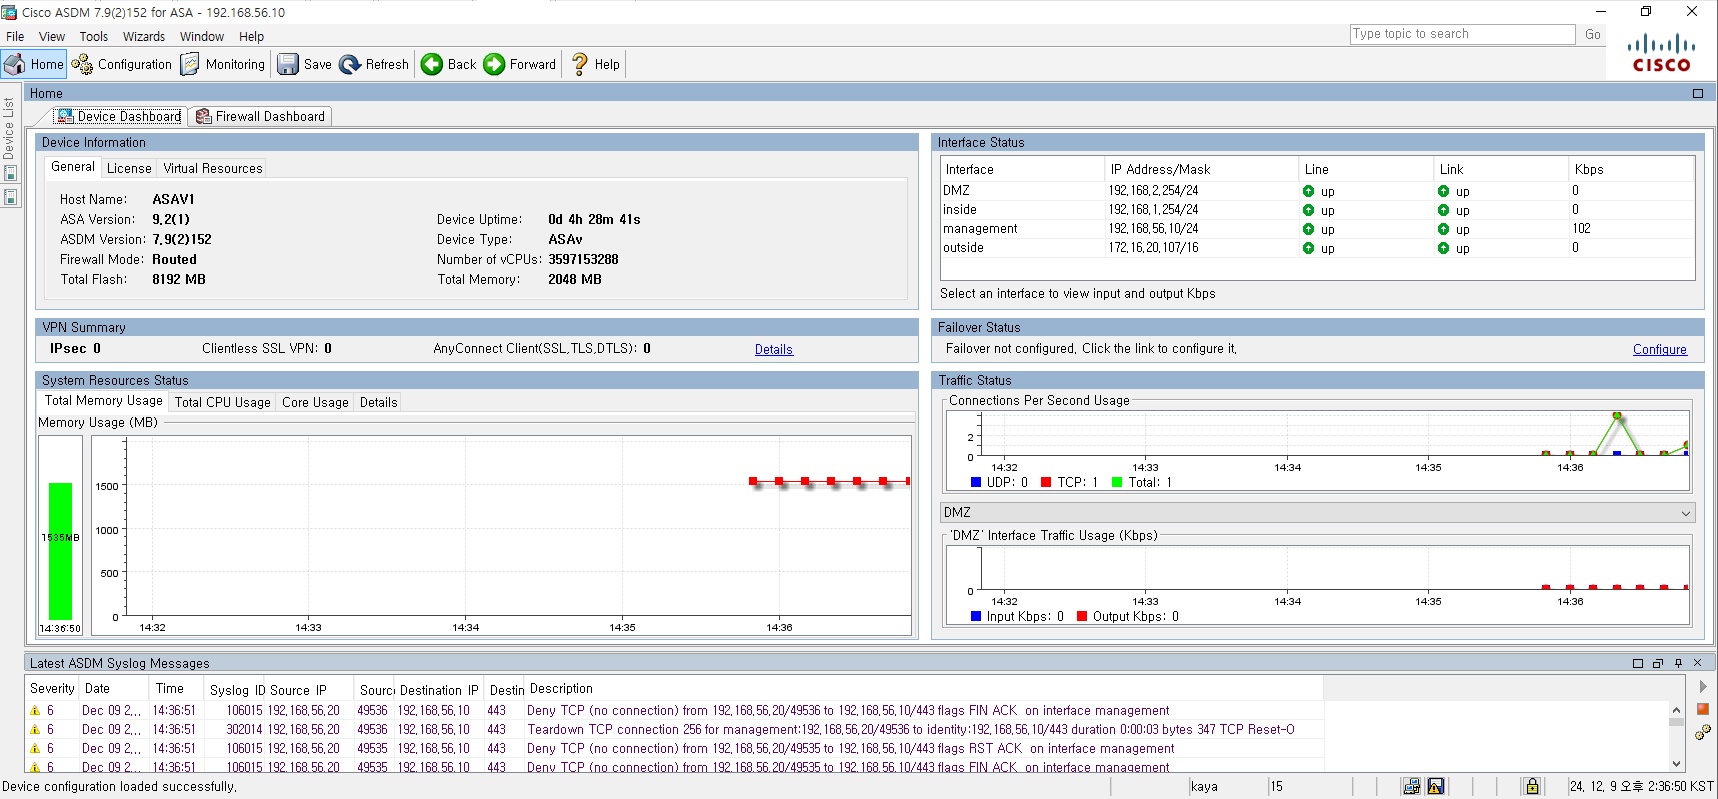Click Go search button

coord(1592,34)
